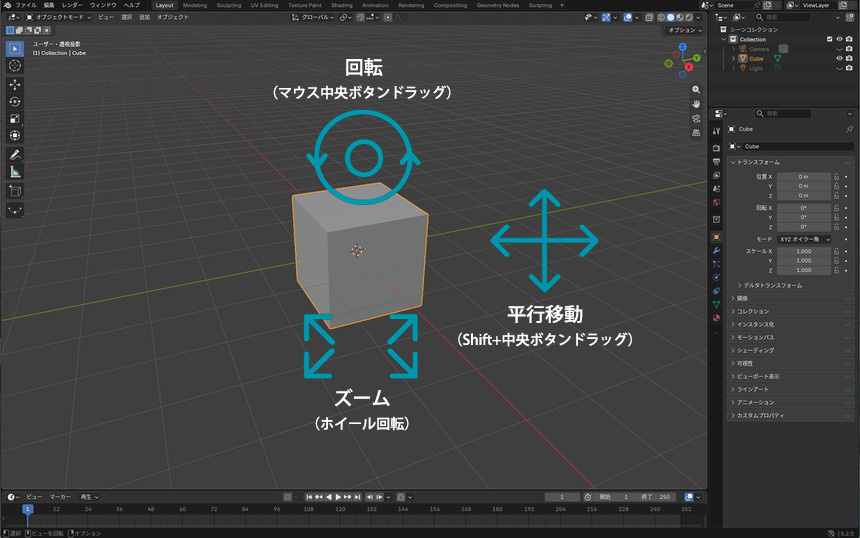Select the Annotate pencil tool

tap(15, 155)
